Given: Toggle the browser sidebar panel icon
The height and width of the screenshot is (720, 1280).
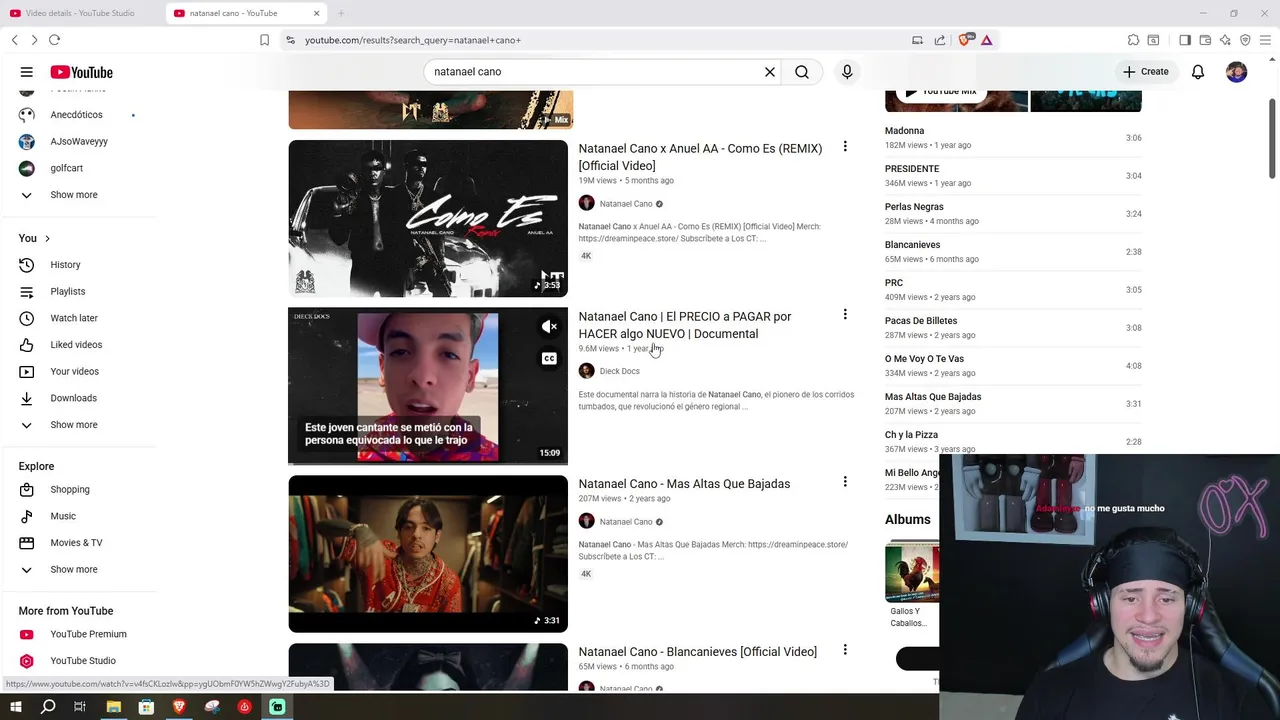Looking at the screenshot, I should coord(1185,40).
